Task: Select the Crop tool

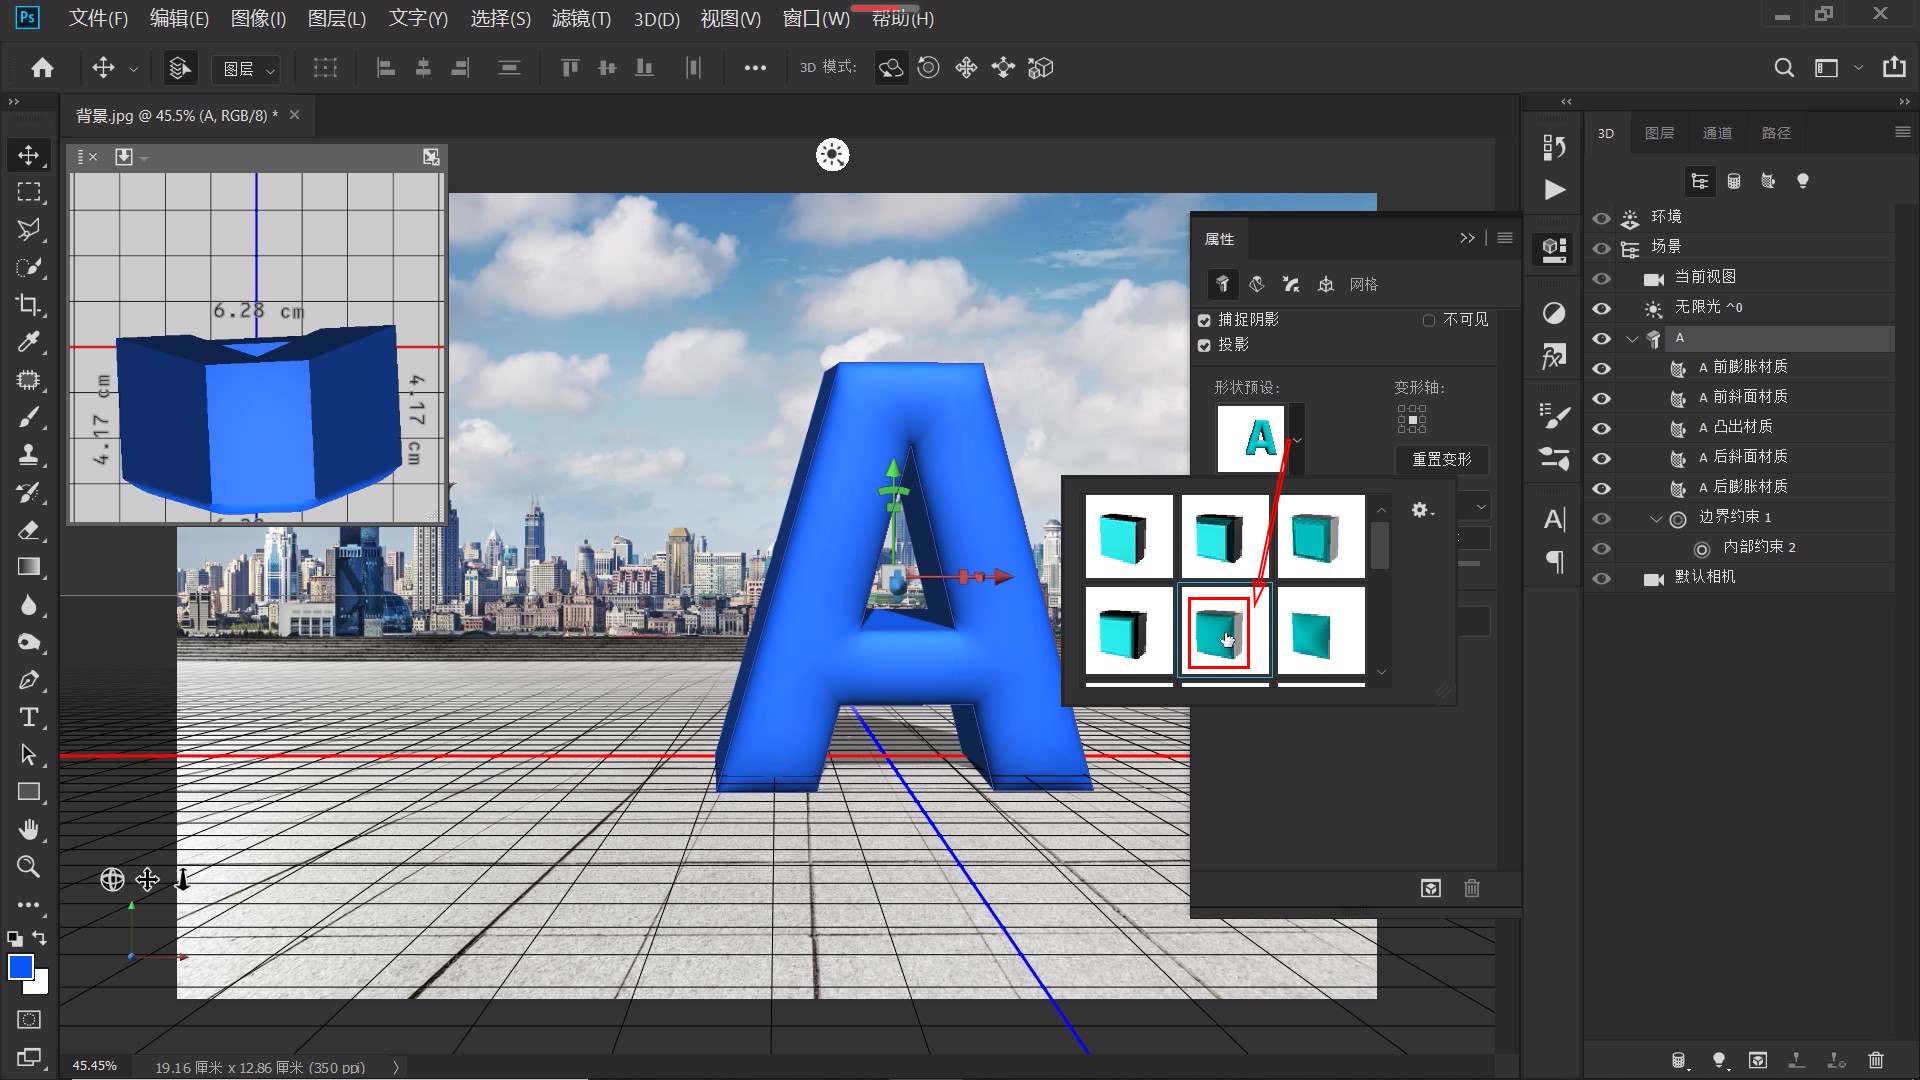Action: [29, 305]
